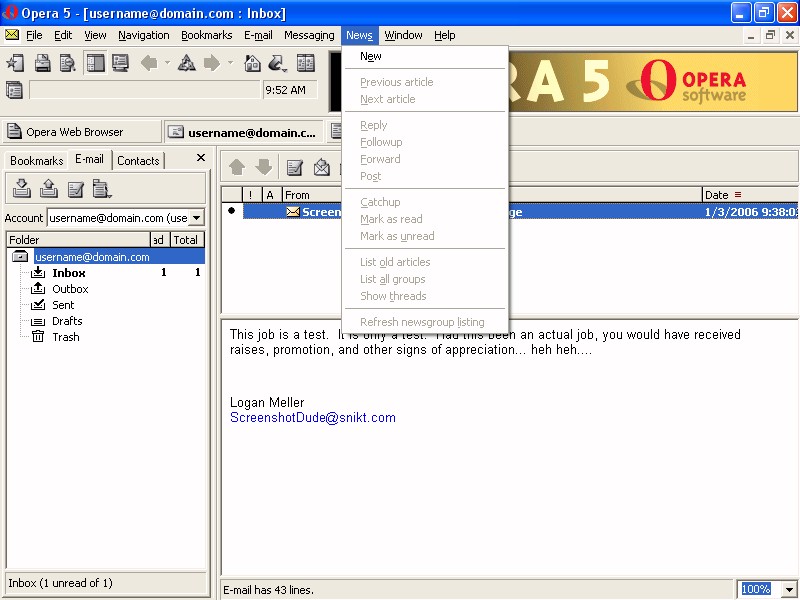The width and height of the screenshot is (800, 600).
Task: Click the New window icon with the star
Action: point(15,64)
